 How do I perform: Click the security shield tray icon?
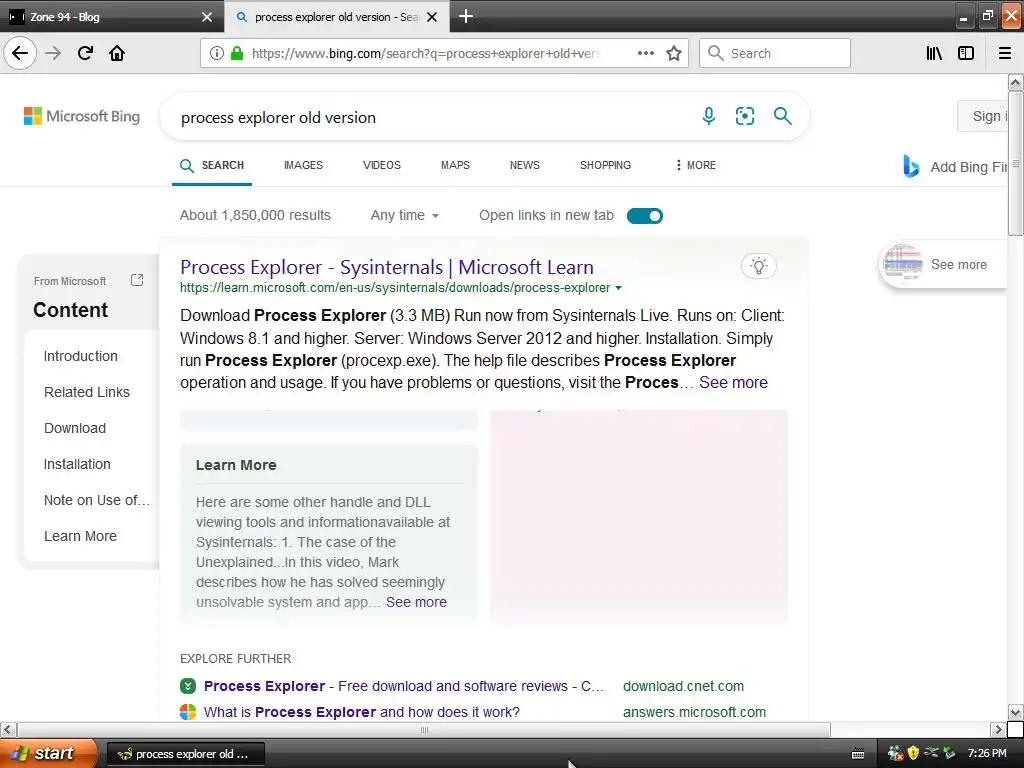click(x=913, y=753)
